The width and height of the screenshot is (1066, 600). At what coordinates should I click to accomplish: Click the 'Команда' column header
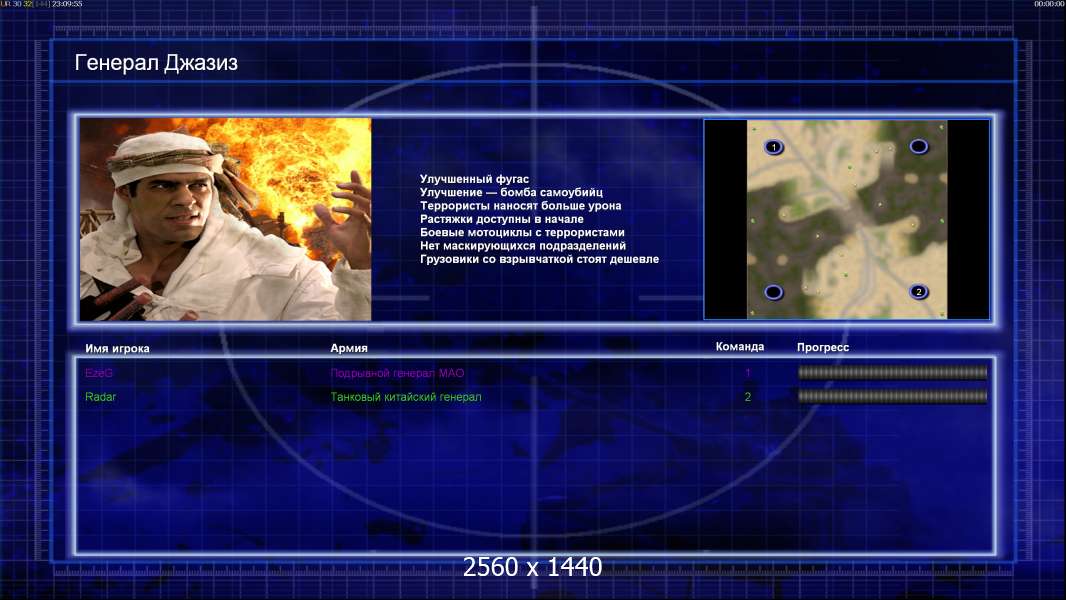740,347
